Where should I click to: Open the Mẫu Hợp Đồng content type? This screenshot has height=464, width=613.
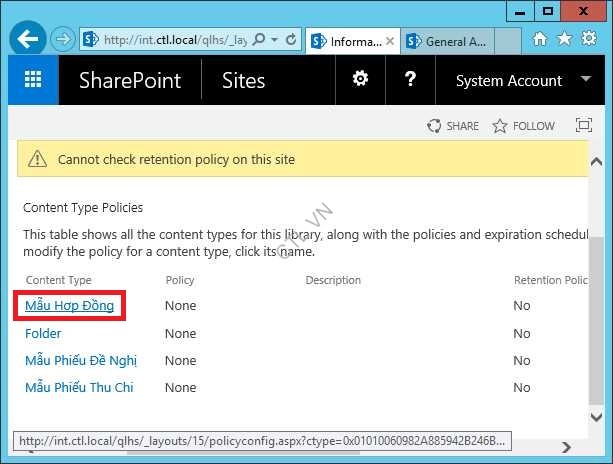(69, 305)
